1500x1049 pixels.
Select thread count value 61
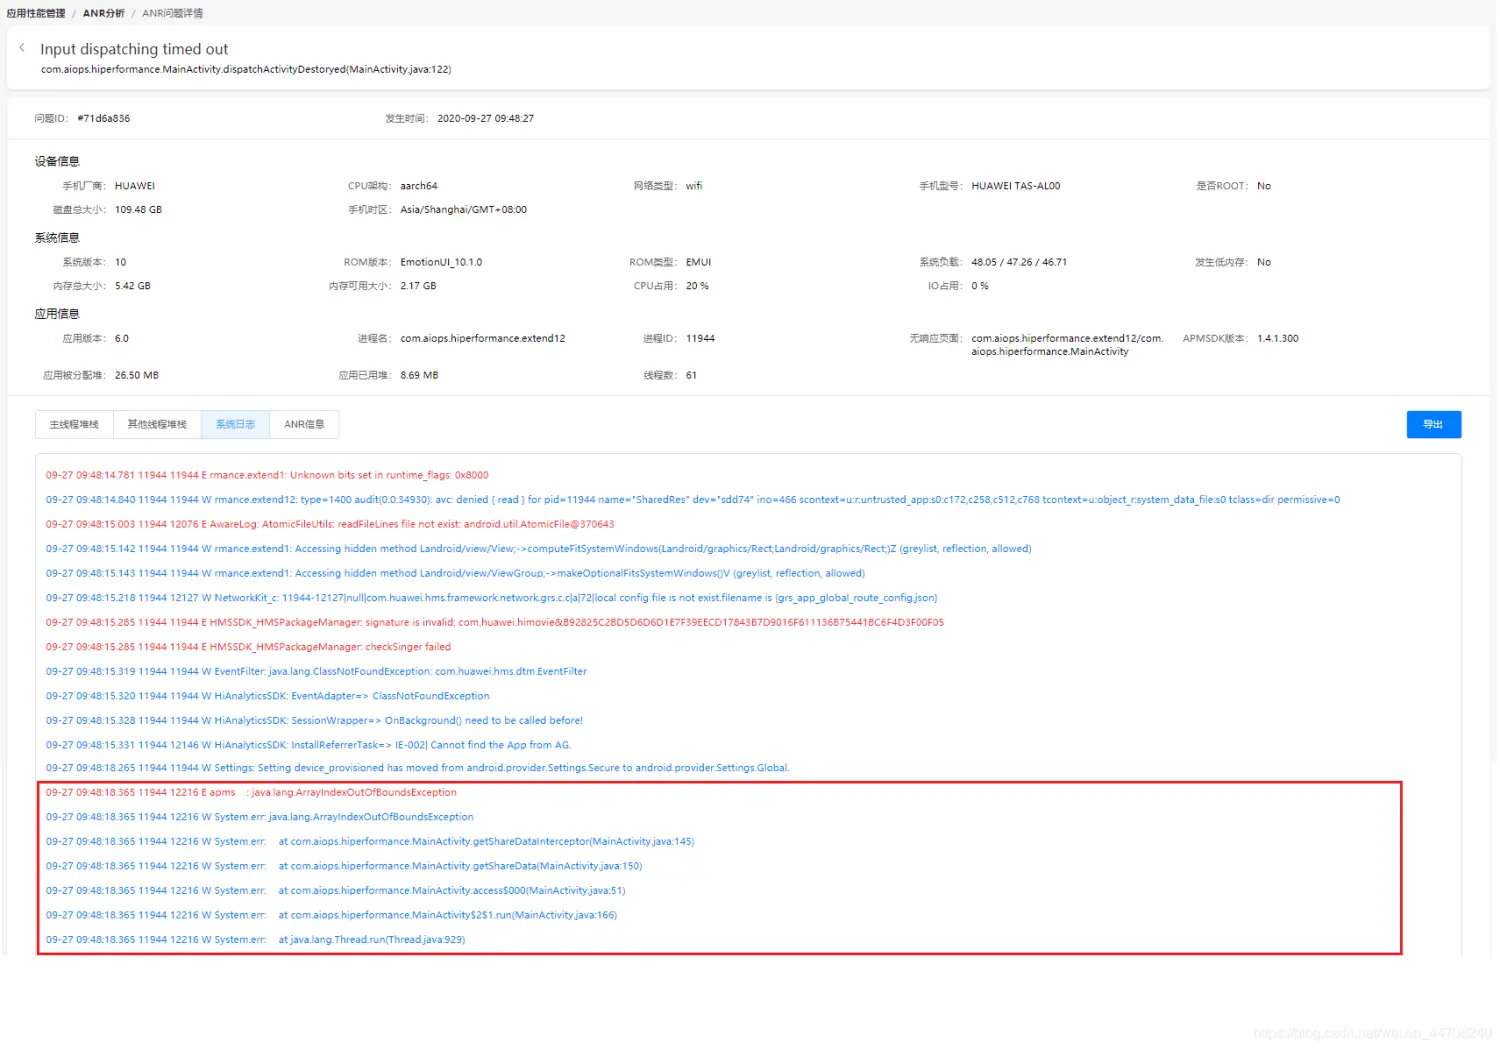(x=691, y=376)
